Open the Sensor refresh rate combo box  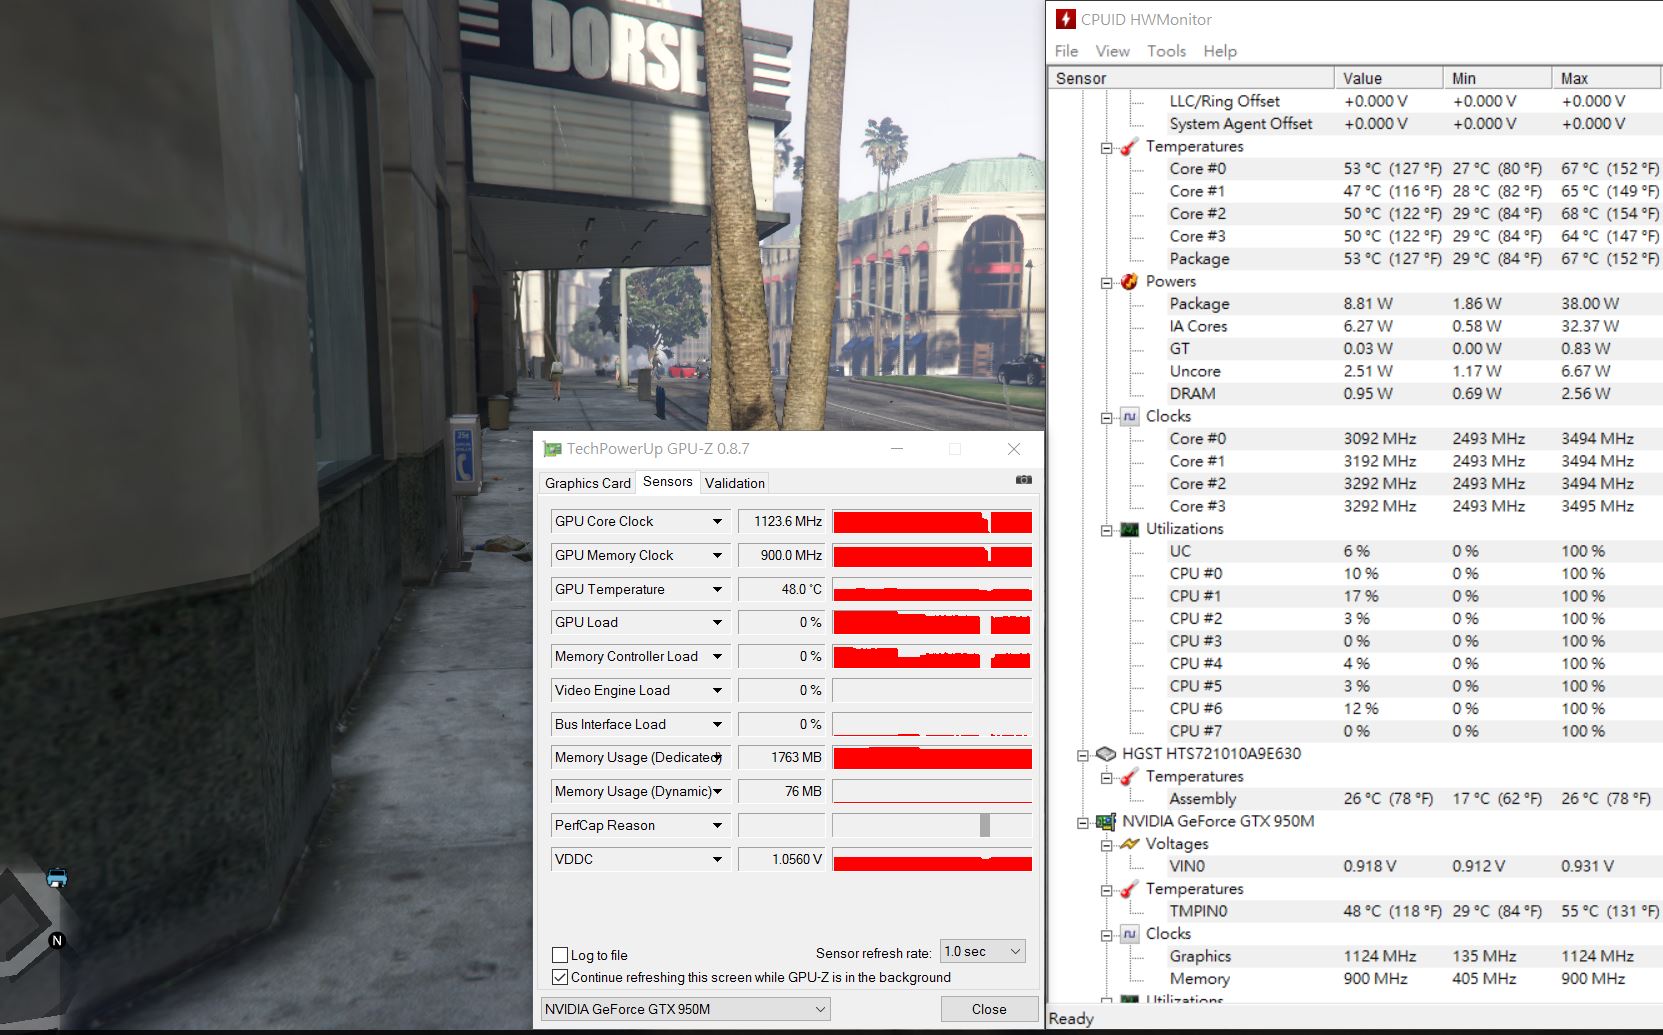983,951
